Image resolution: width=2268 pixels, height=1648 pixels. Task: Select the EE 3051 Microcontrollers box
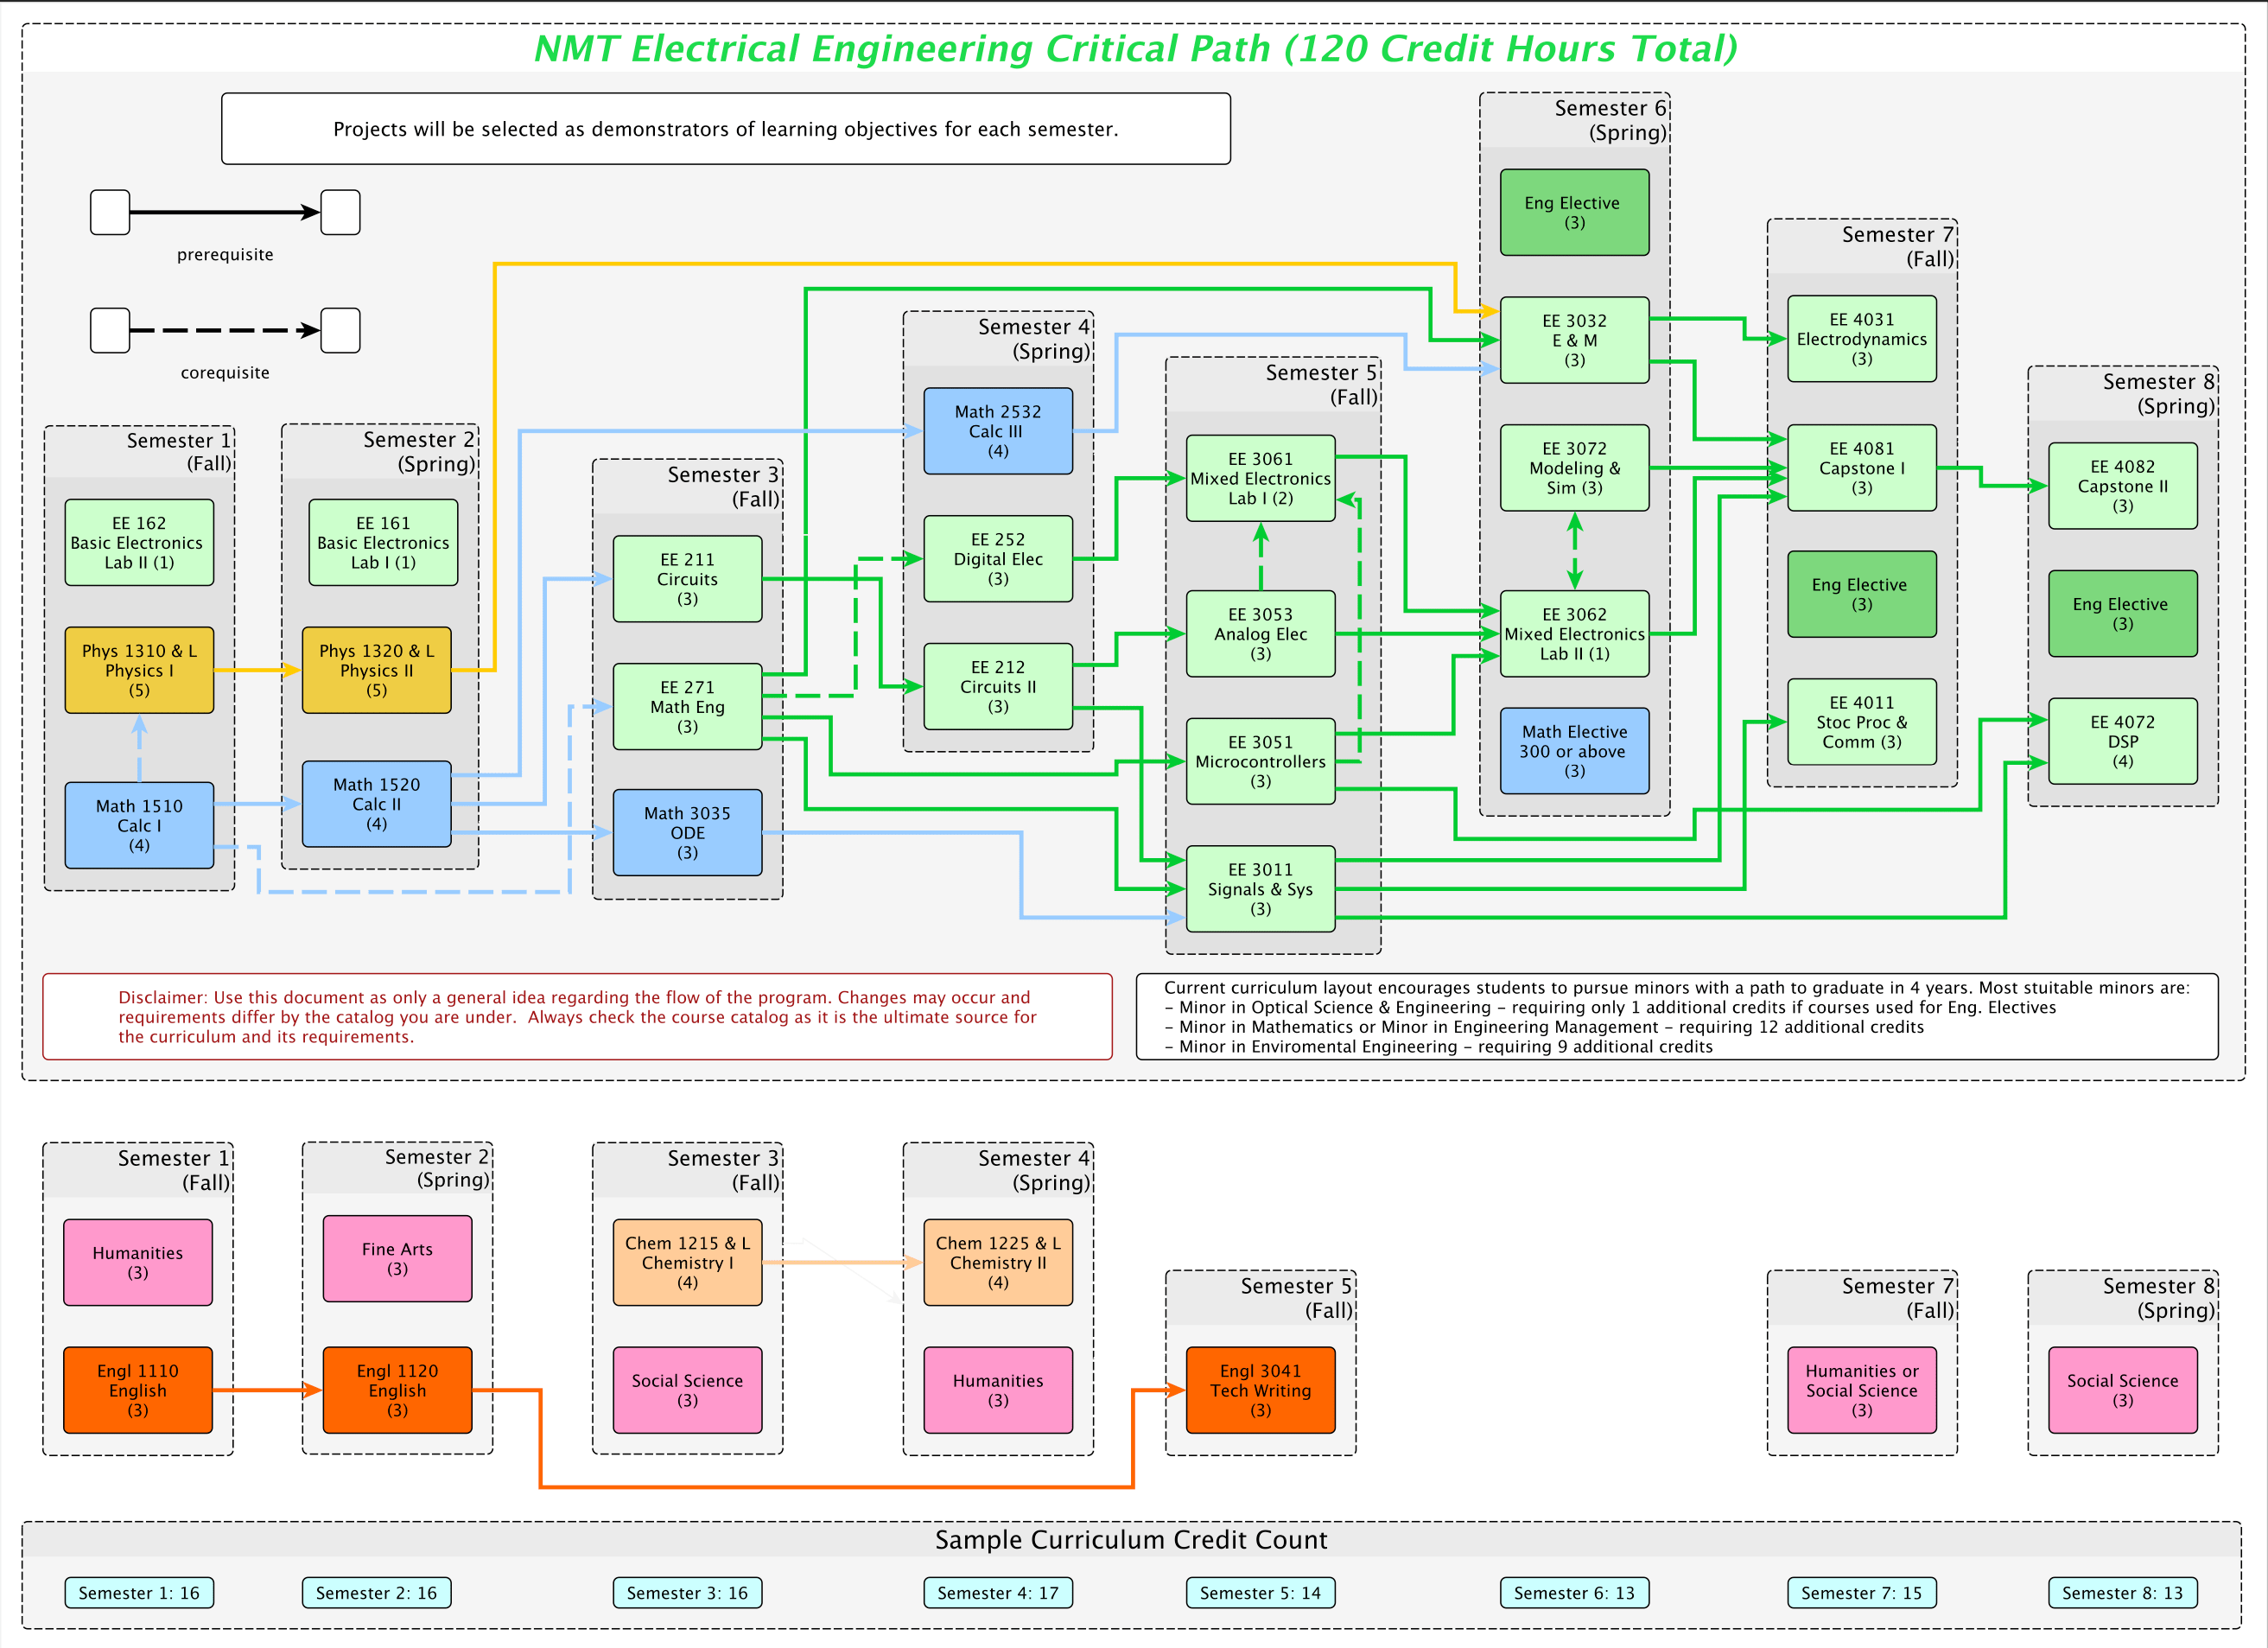click(1260, 761)
